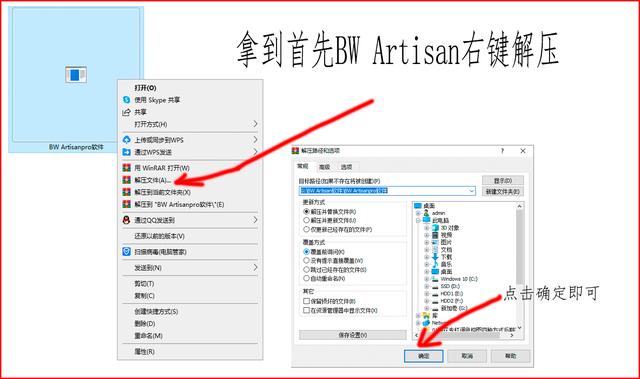
Task: Click the 显示(D) button
Action: pyautogui.click(x=502, y=180)
